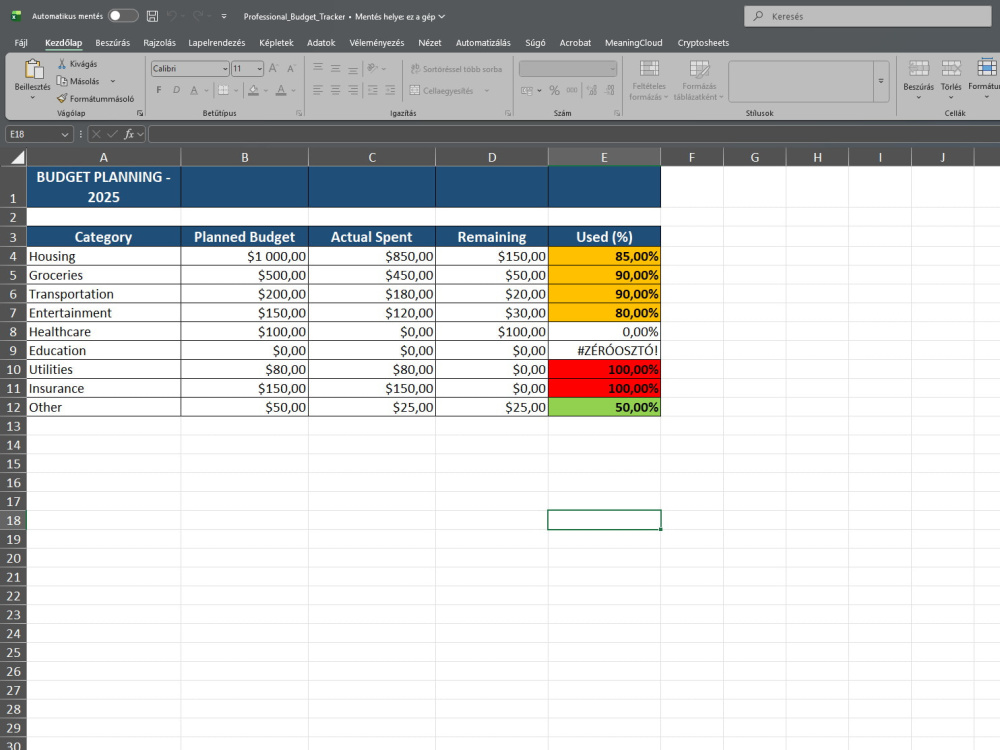1000x750 pixels.
Task: Click the accounting number format icon
Action: [526, 90]
